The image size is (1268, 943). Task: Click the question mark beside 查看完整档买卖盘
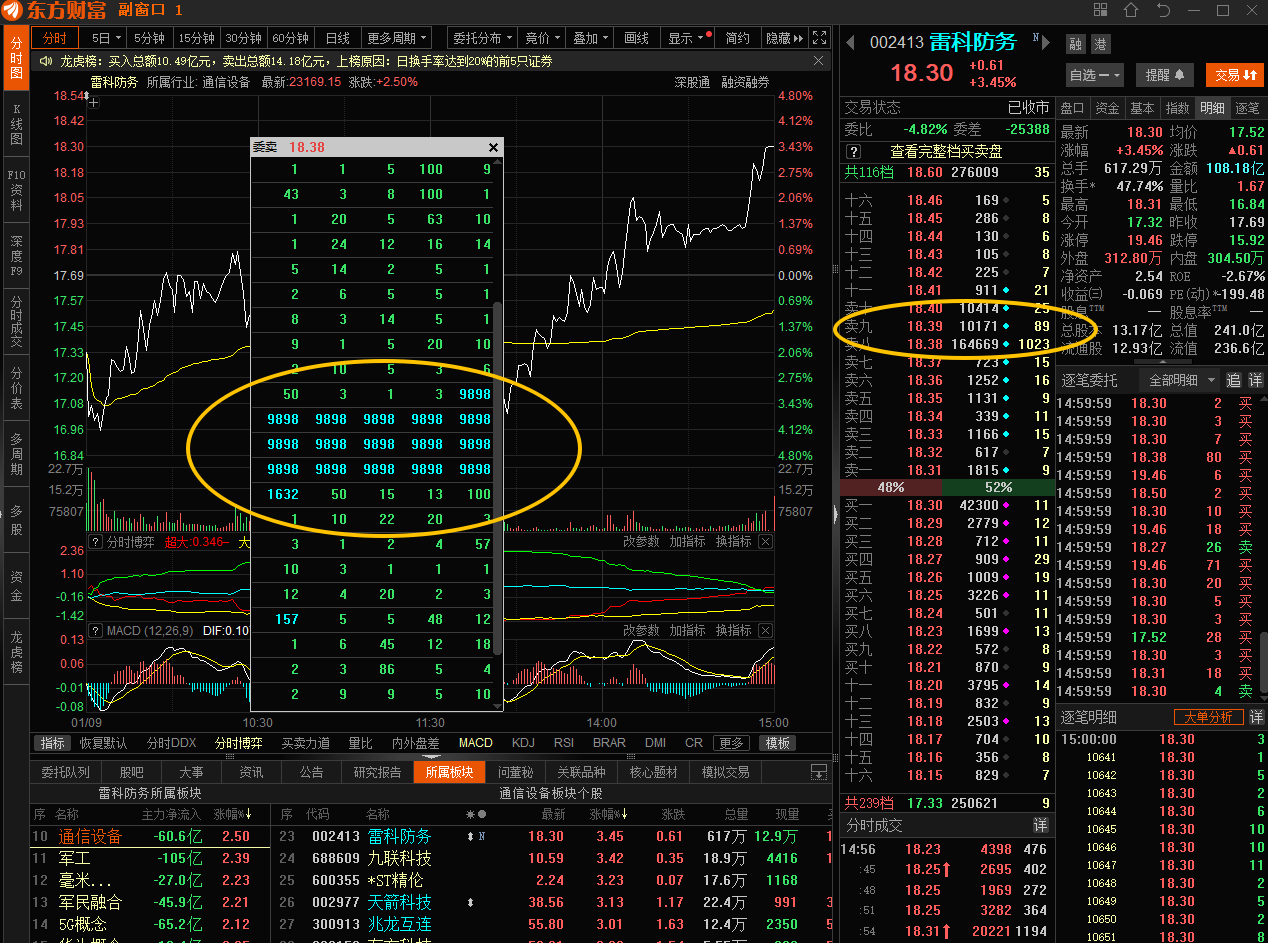click(x=853, y=152)
